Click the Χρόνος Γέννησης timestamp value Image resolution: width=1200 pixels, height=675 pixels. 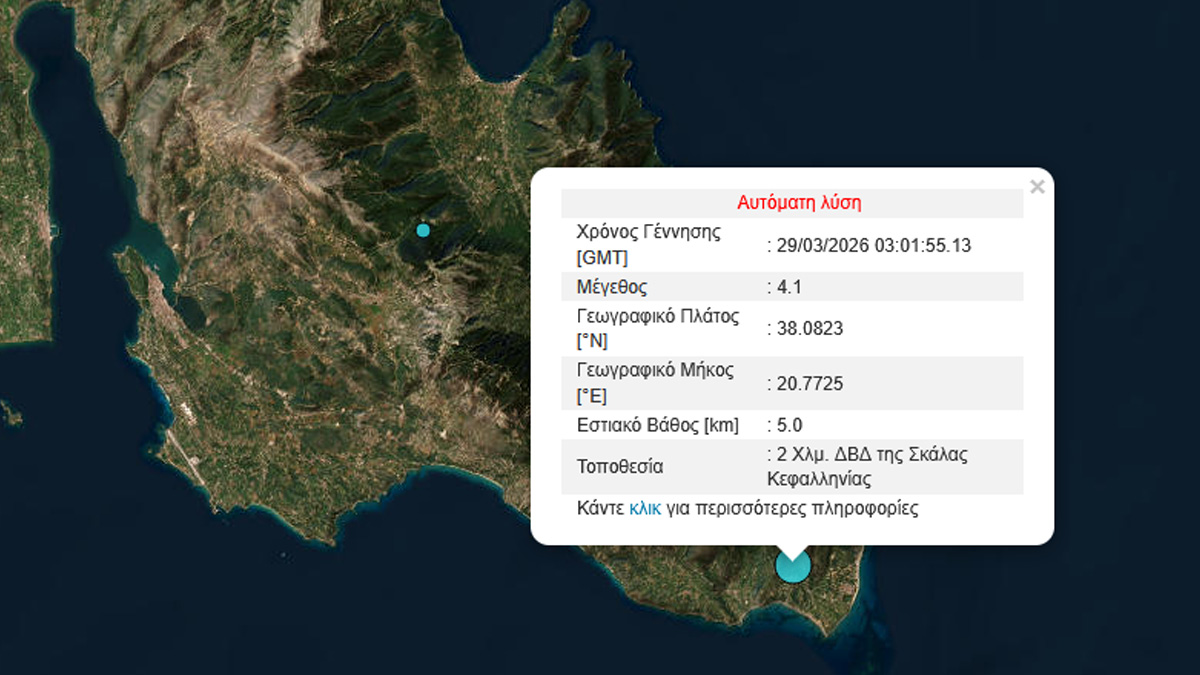click(x=872, y=245)
